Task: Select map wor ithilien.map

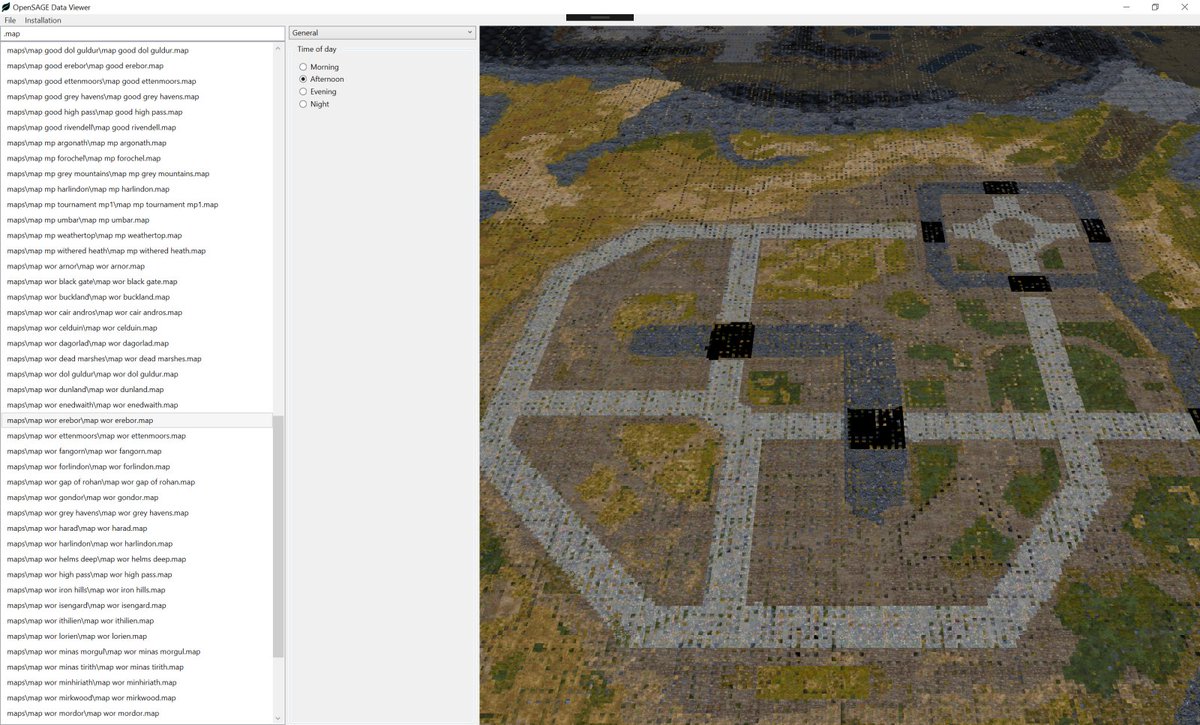Action: tap(137, 621)
